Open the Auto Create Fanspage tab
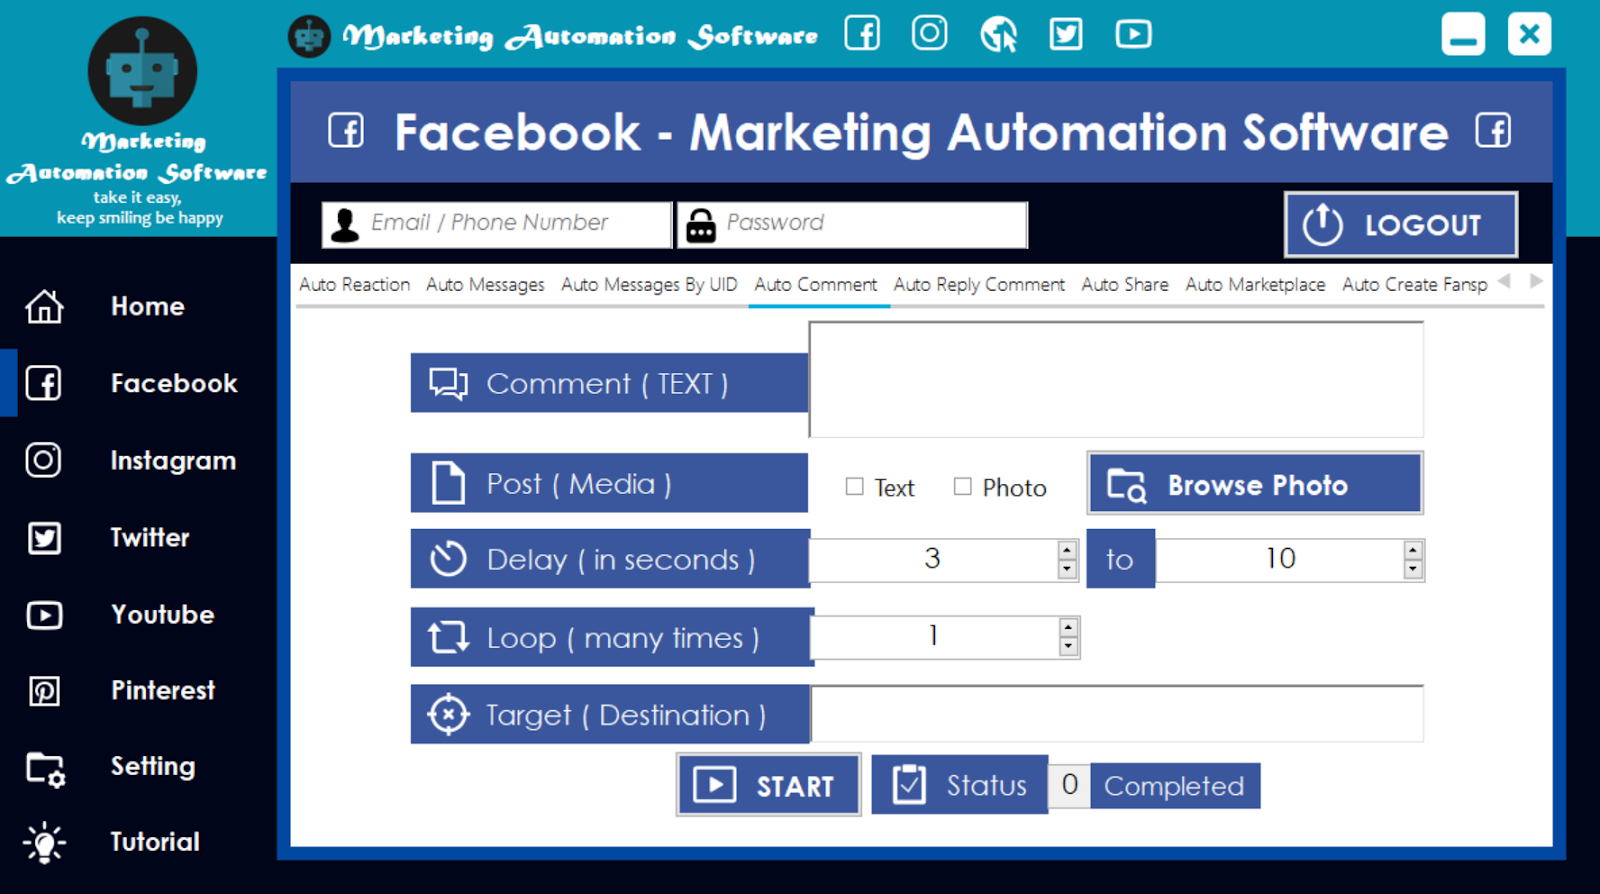This screenshot has width=1600, height=894. coord(1414,285)
